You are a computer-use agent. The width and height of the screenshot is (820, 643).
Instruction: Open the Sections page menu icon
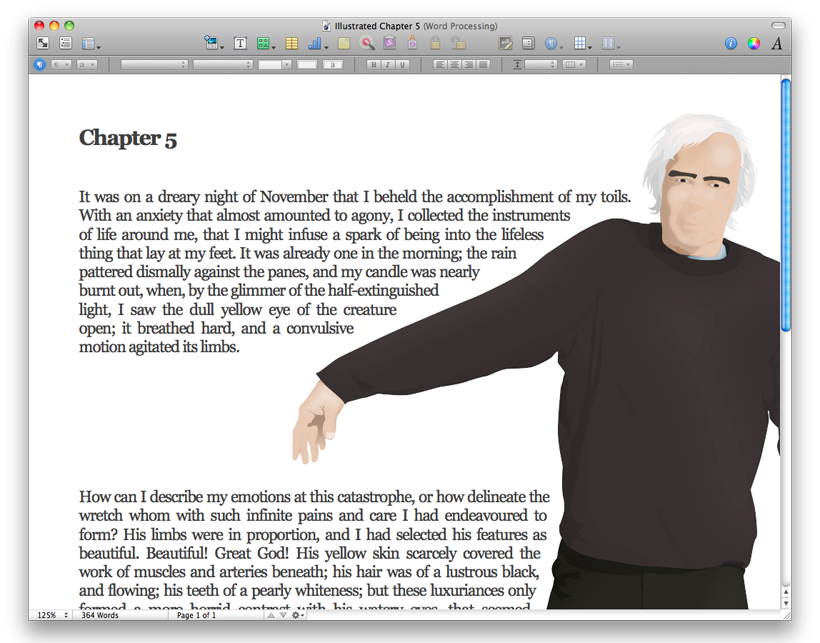tap(90, 43)
